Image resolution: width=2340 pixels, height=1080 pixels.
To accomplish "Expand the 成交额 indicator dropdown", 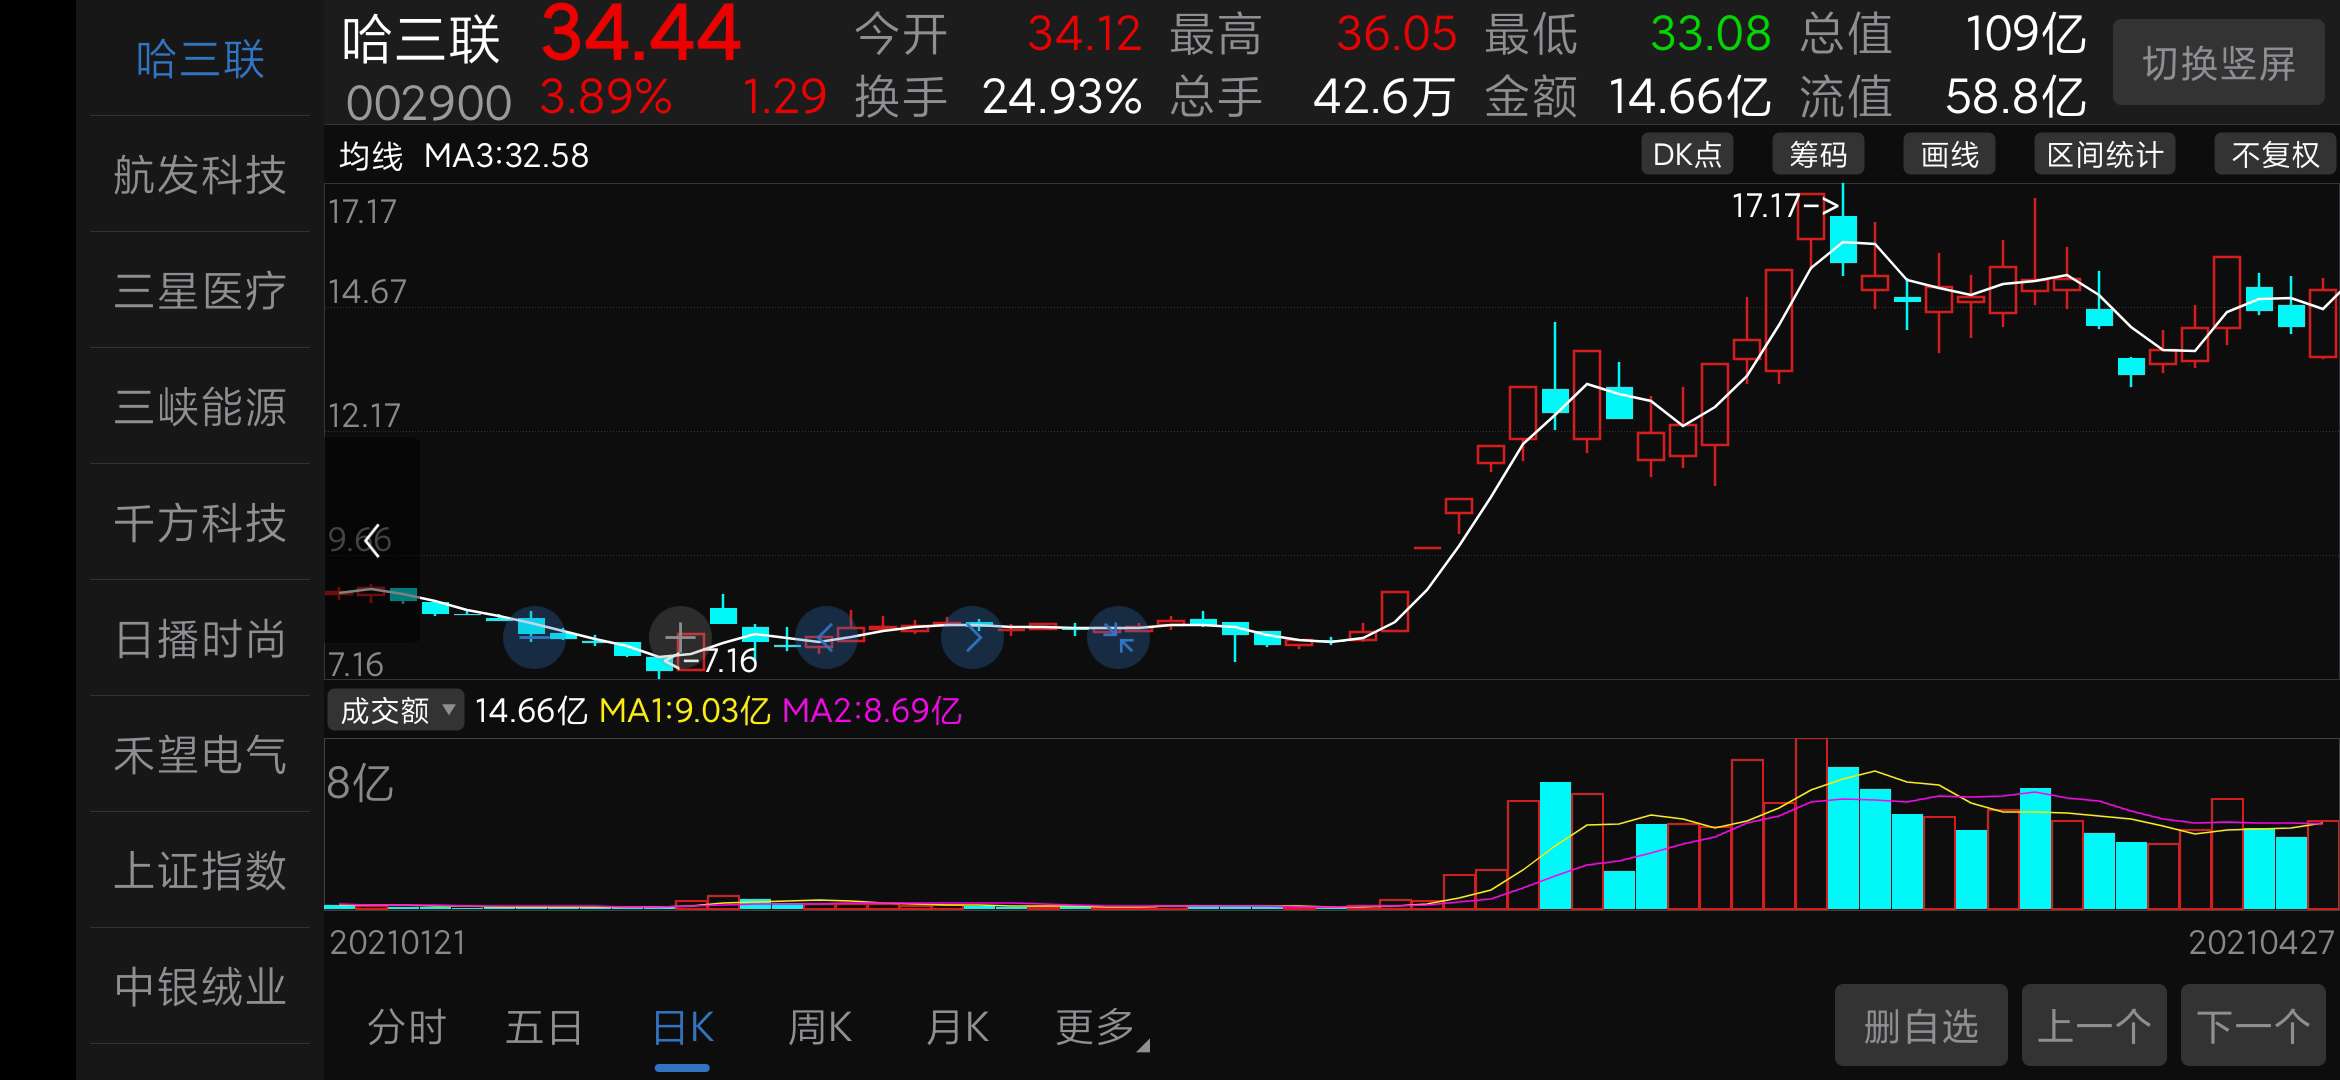I will tap(396, 711).
